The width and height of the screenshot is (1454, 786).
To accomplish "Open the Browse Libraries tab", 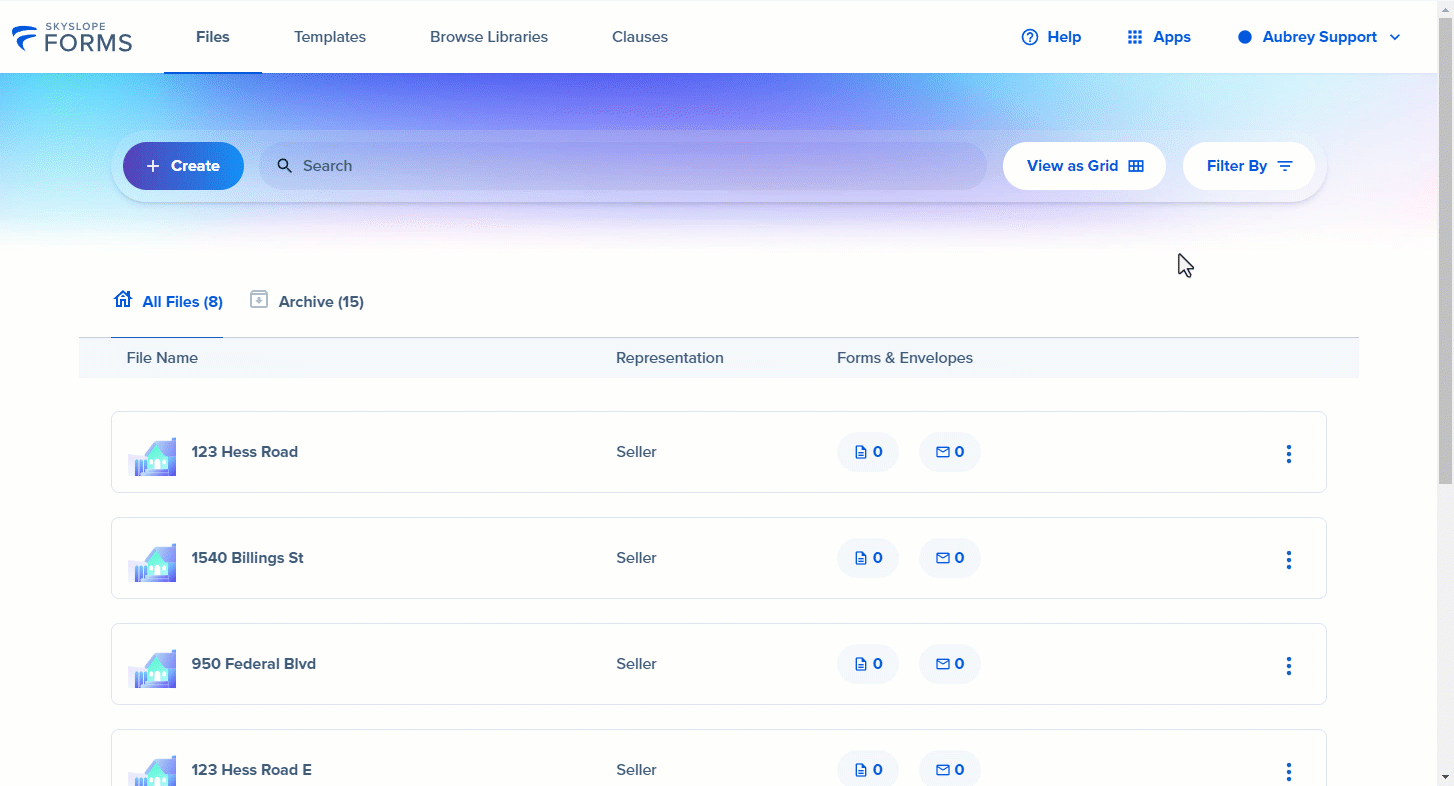I will (489, 37).
